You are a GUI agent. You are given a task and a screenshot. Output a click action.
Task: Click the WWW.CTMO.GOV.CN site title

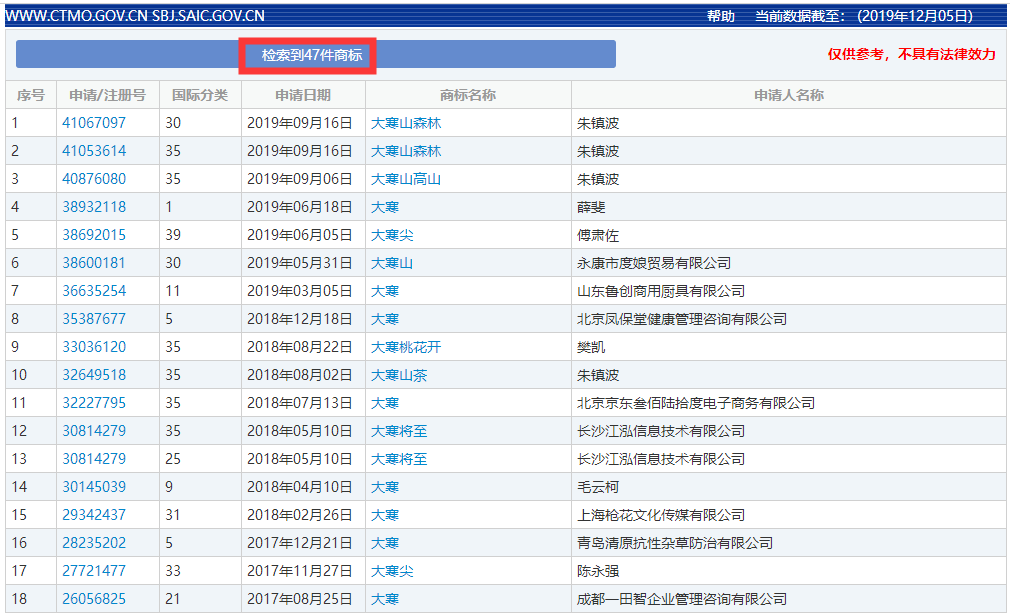pyautogui.click(x=74, y=15)
